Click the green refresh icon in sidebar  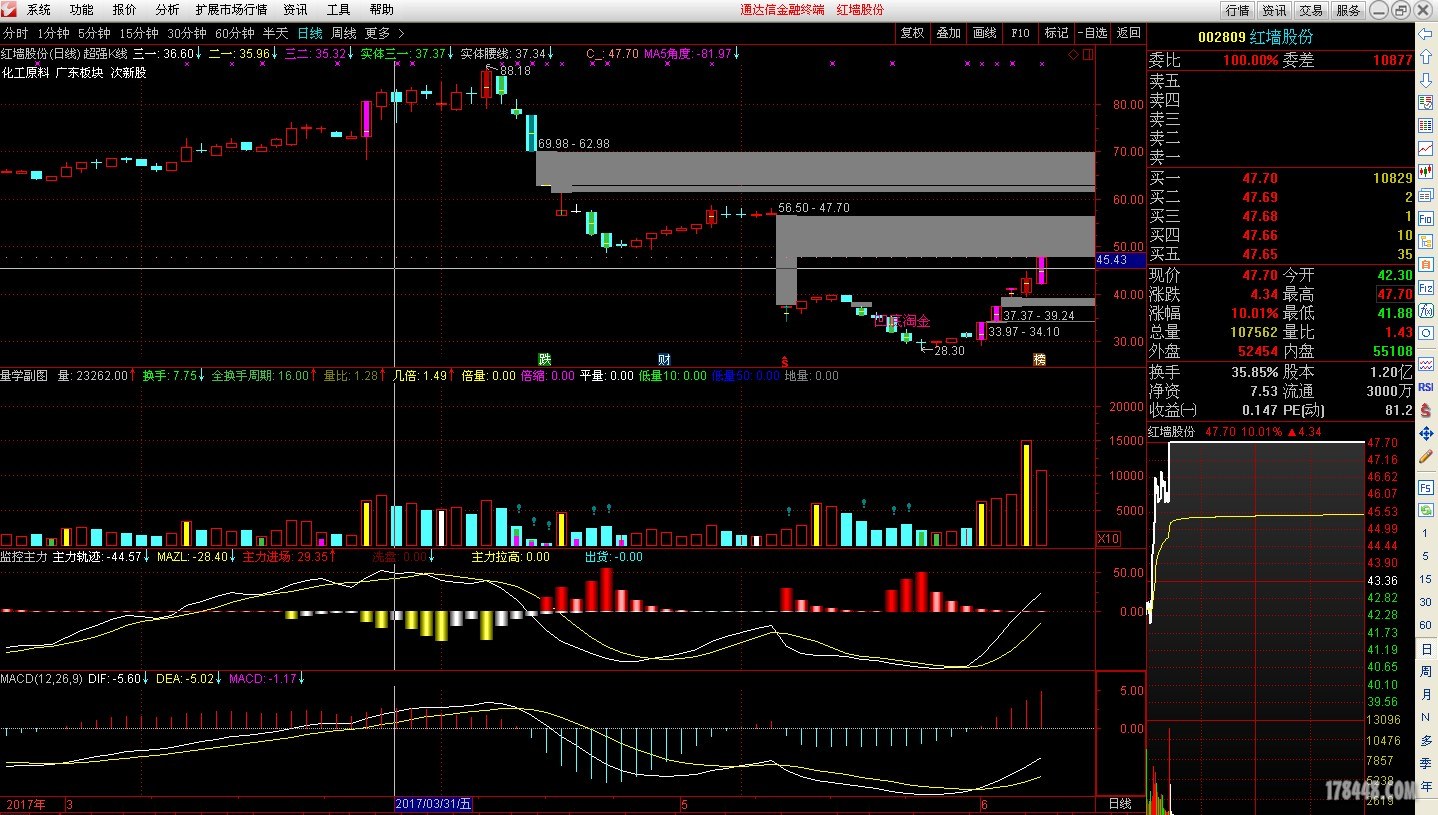pos(1425,510)
